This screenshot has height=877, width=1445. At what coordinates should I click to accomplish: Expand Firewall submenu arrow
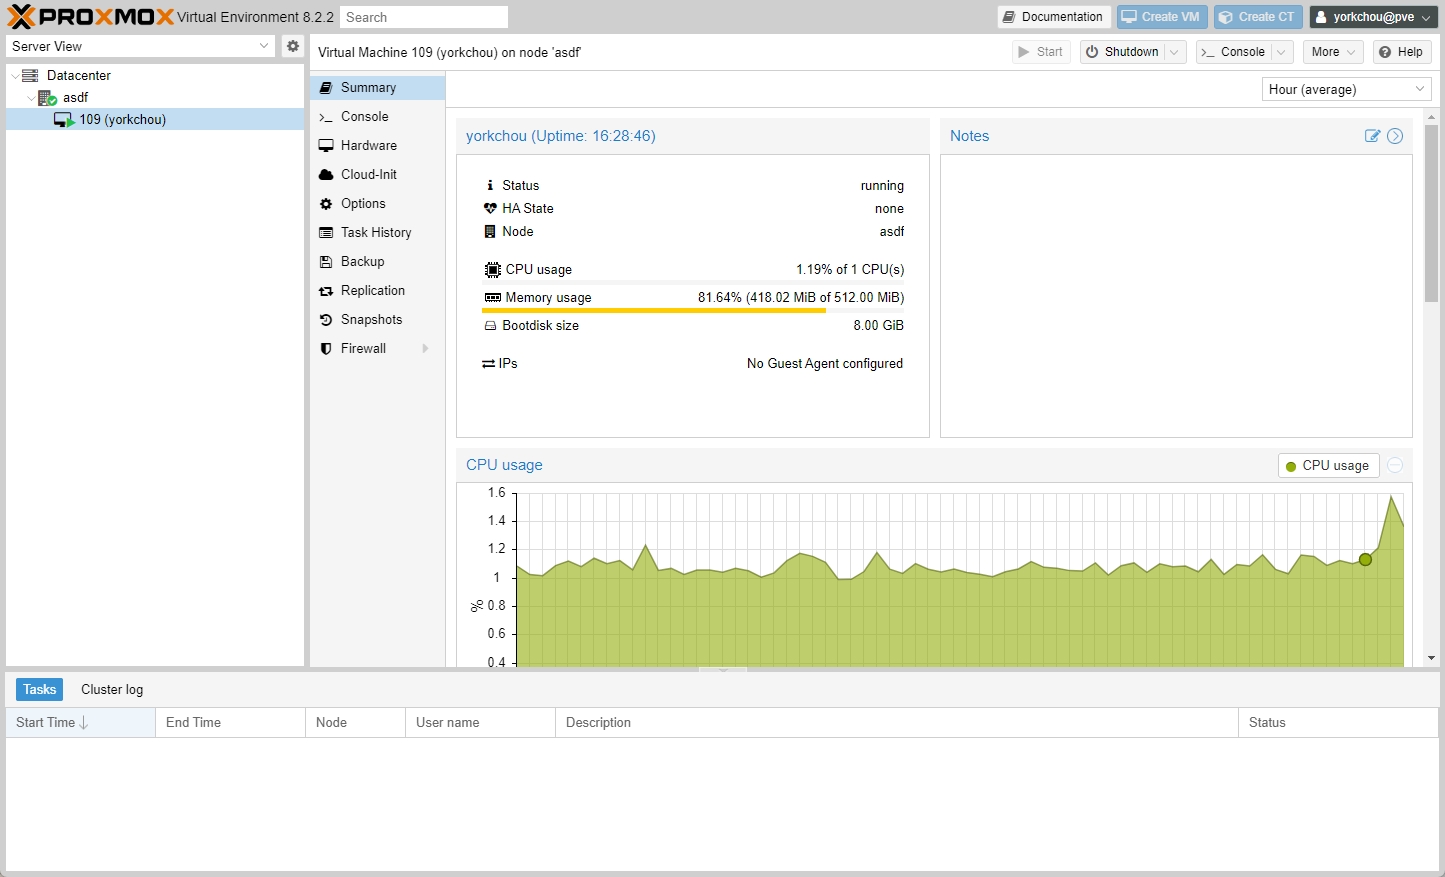[x=425, y=349]
